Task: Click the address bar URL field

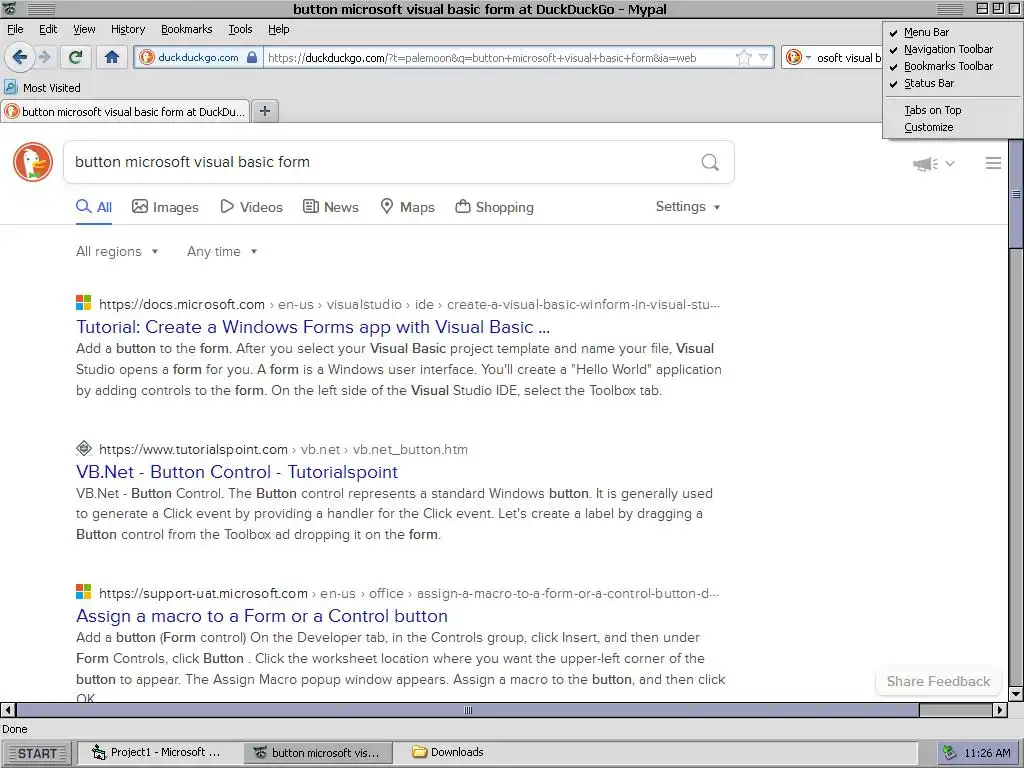Action: [x=500, y=57]
